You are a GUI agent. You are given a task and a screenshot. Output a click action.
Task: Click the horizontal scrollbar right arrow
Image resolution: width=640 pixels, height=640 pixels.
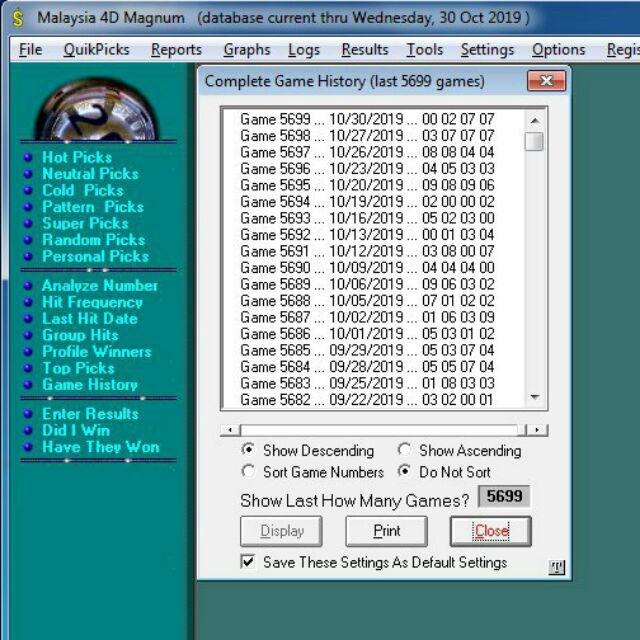click(537, 430)
